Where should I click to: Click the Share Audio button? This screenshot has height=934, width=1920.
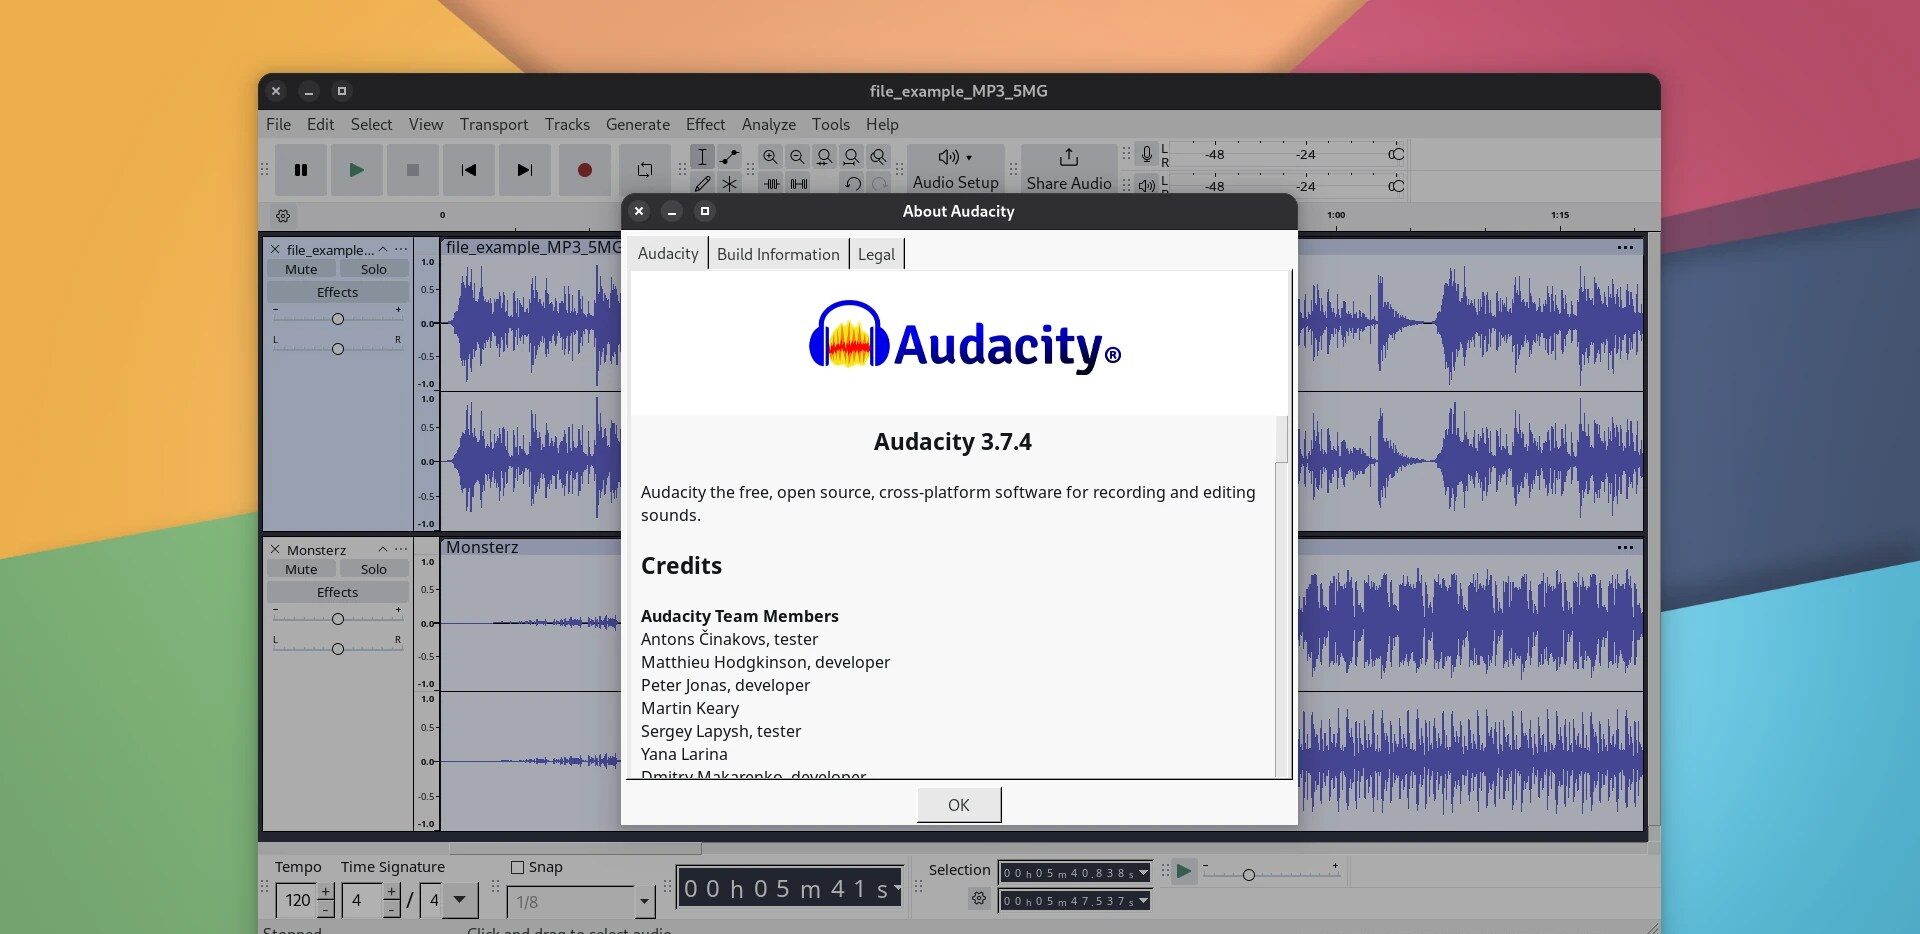pos(1068,169)
